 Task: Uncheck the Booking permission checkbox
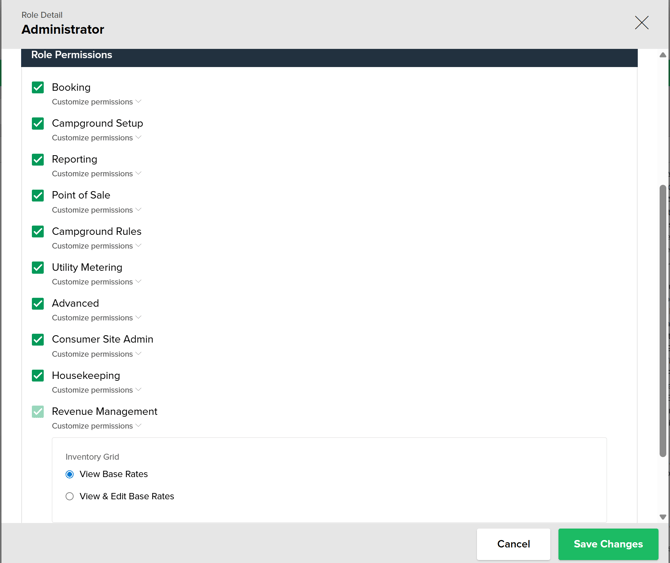[x=38, y=88]
